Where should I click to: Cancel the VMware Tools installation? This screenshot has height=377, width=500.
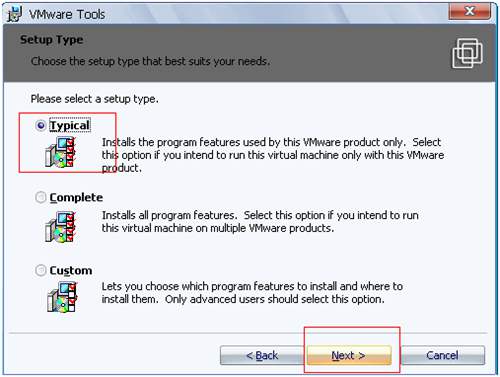(x=443, y=355)
